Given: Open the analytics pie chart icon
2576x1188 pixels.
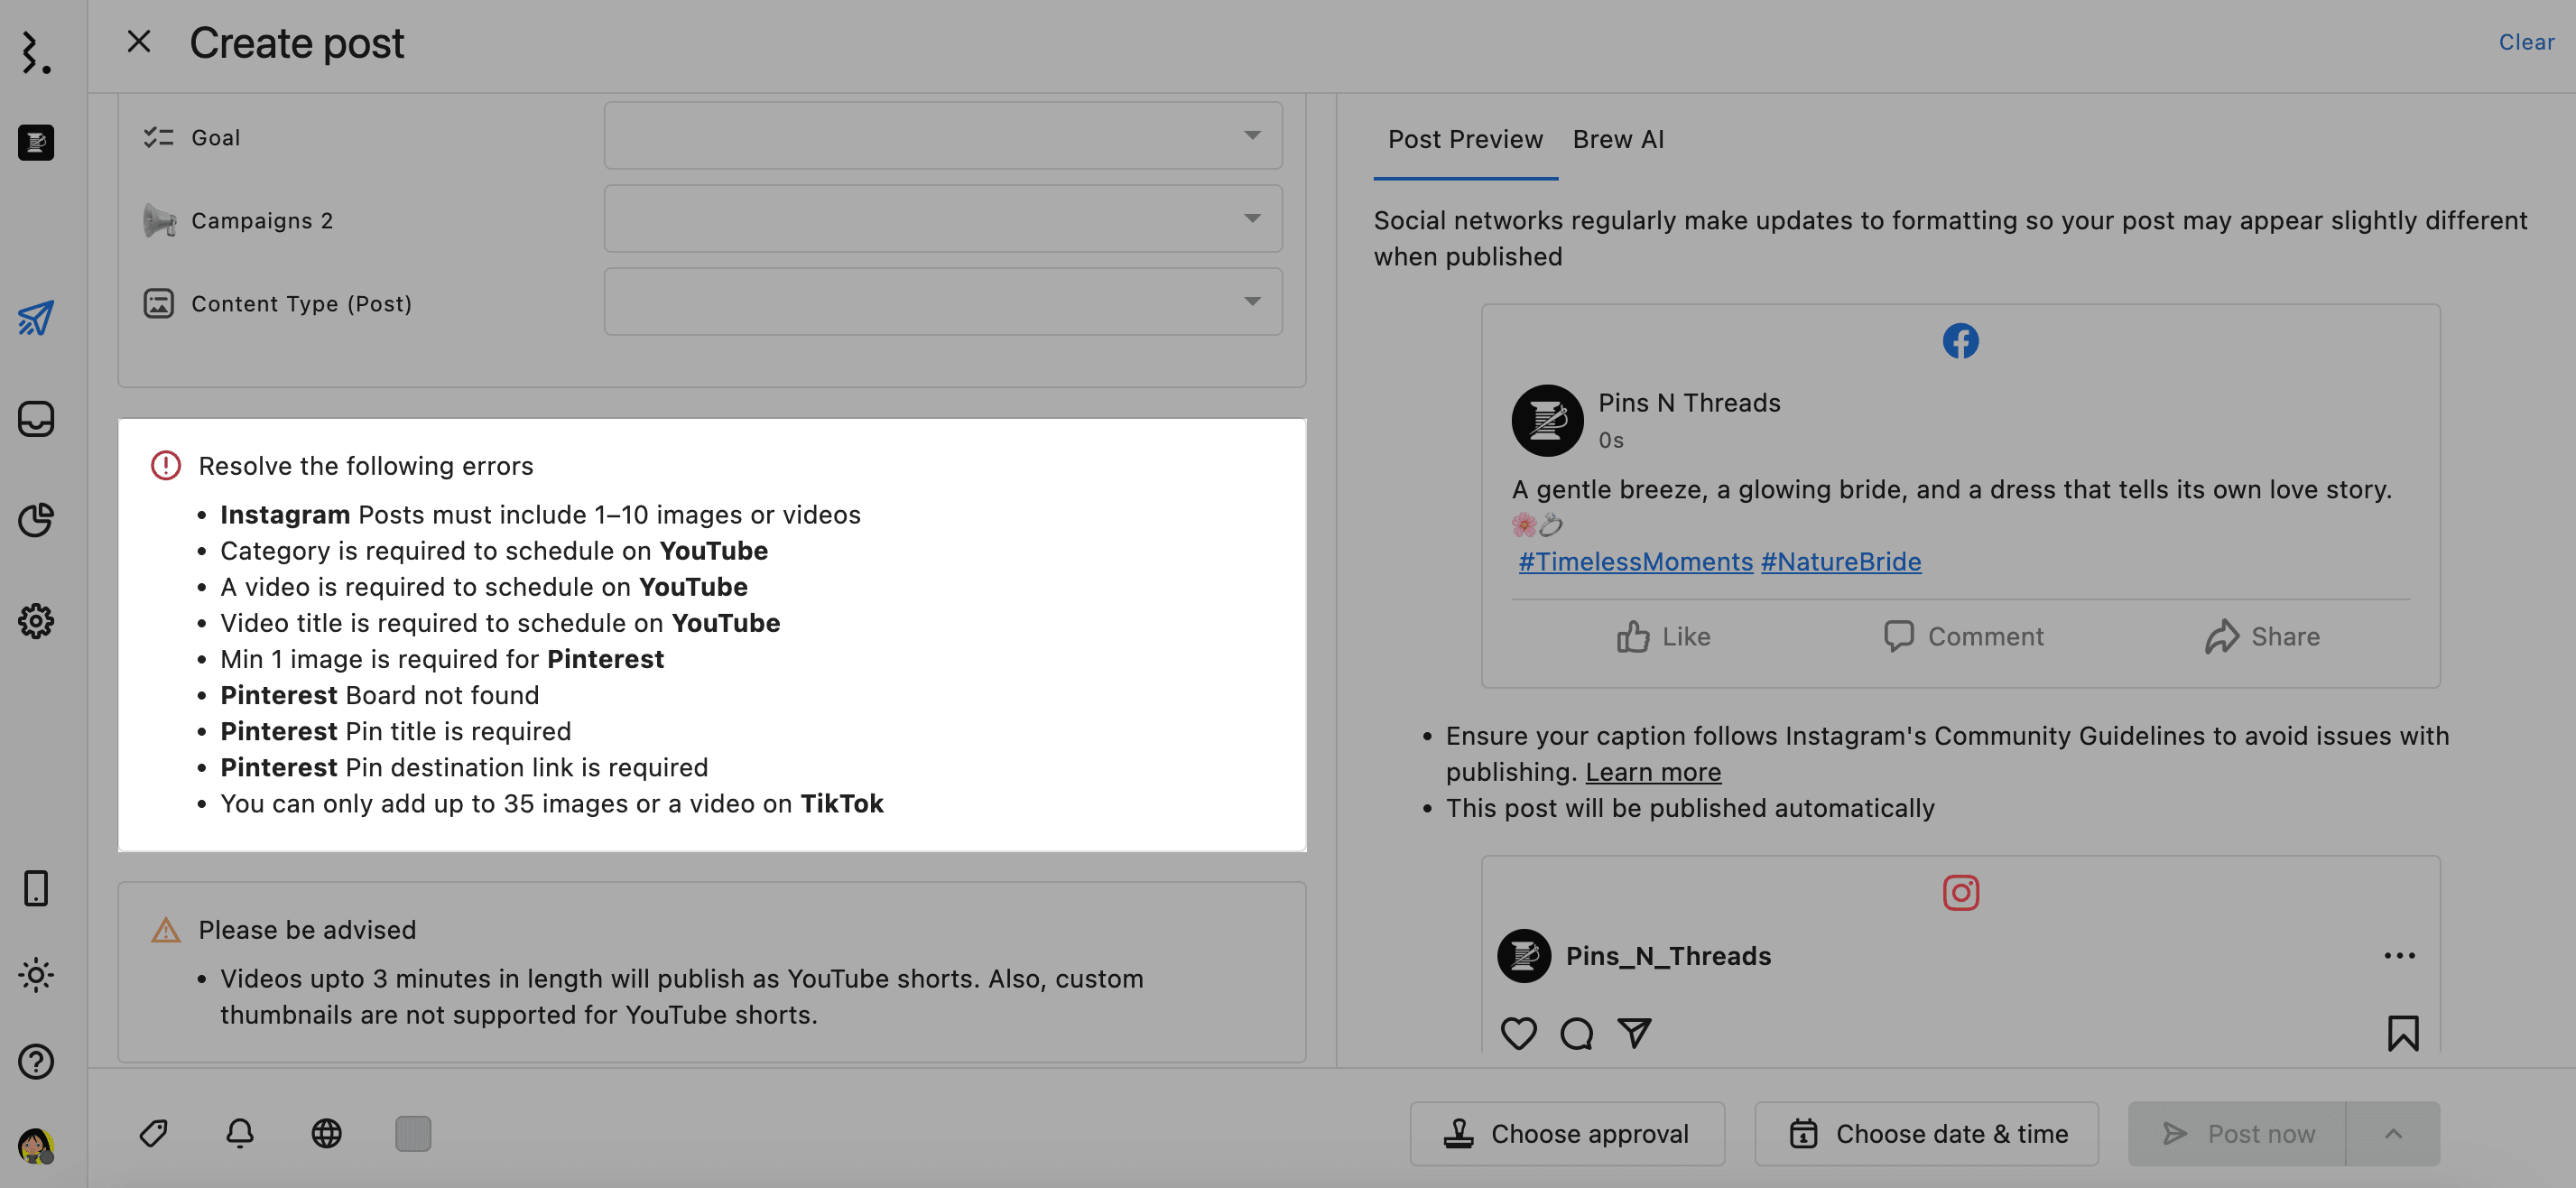Looking at the screenshot, I should click(x=36, y=520).
